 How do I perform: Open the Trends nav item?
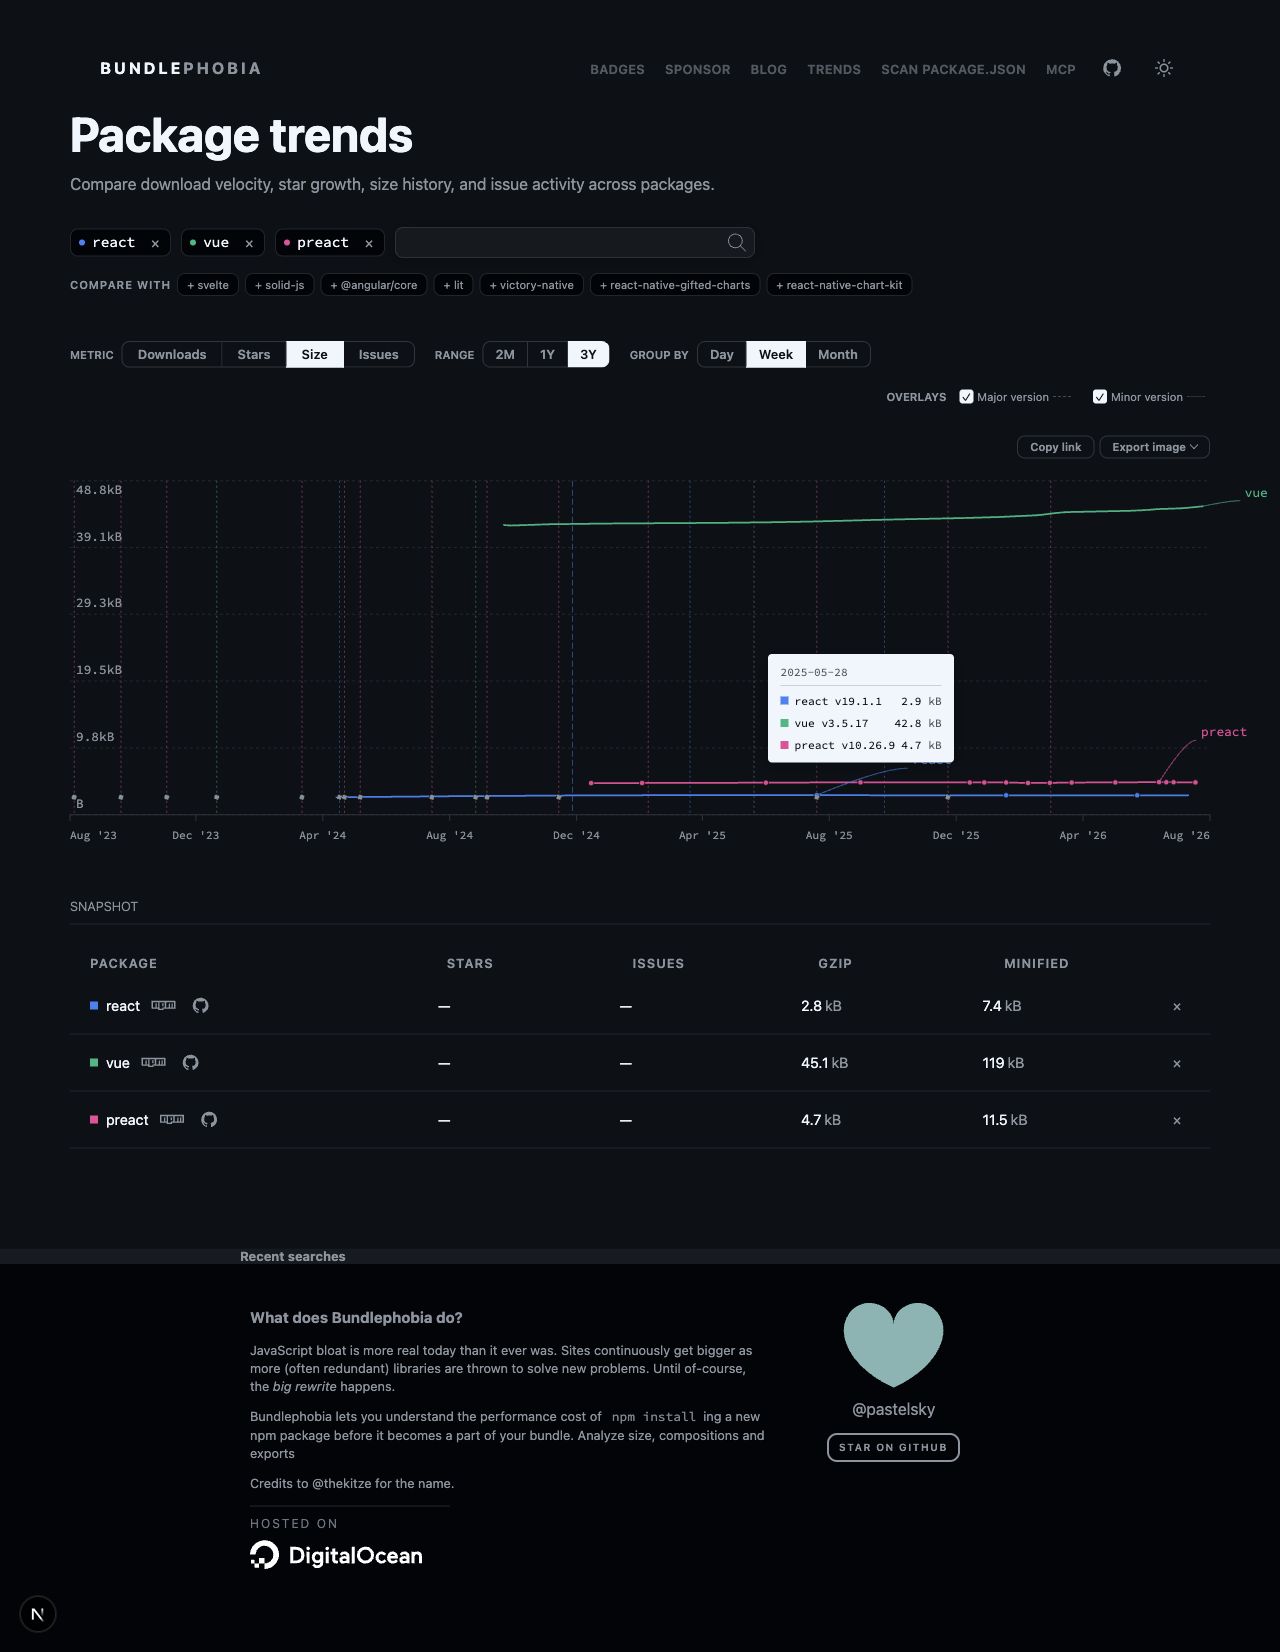[x=834, y=69]
